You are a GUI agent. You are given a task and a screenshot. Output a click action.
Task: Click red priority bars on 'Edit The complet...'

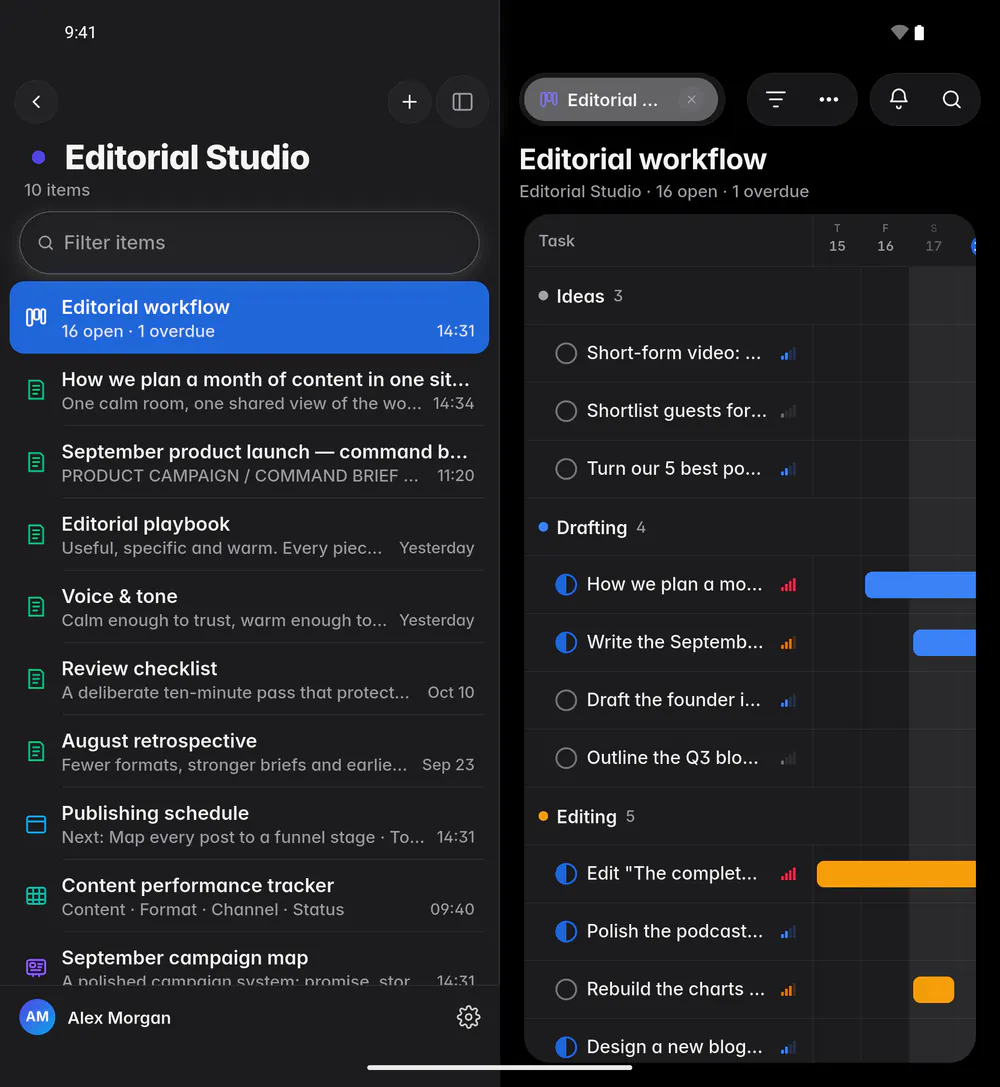[x=788, y=874]
